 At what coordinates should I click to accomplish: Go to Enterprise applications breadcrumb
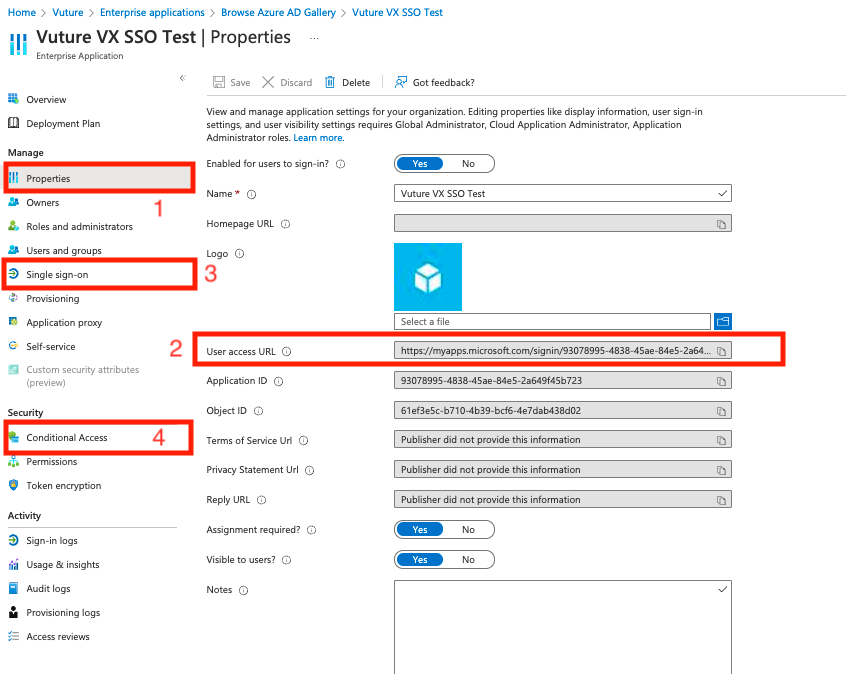[x=152, y=12]
